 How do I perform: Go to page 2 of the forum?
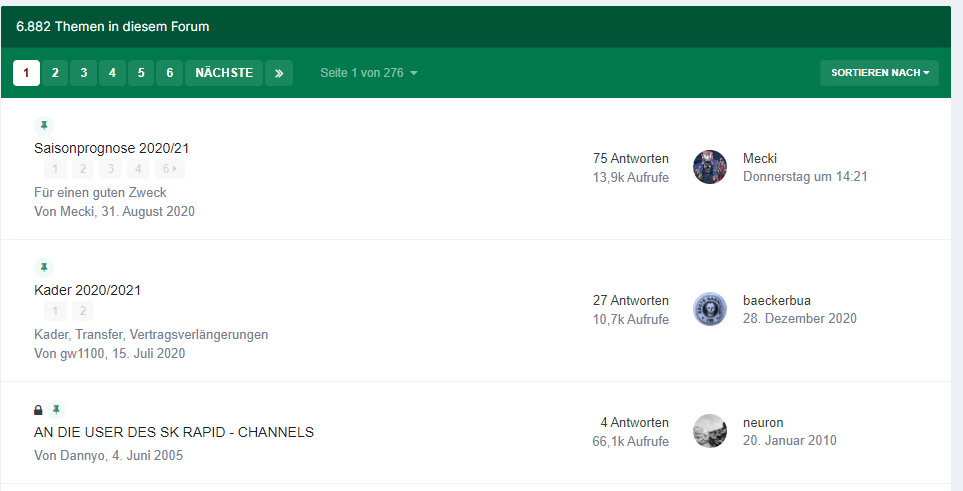[x=55, y=73]
